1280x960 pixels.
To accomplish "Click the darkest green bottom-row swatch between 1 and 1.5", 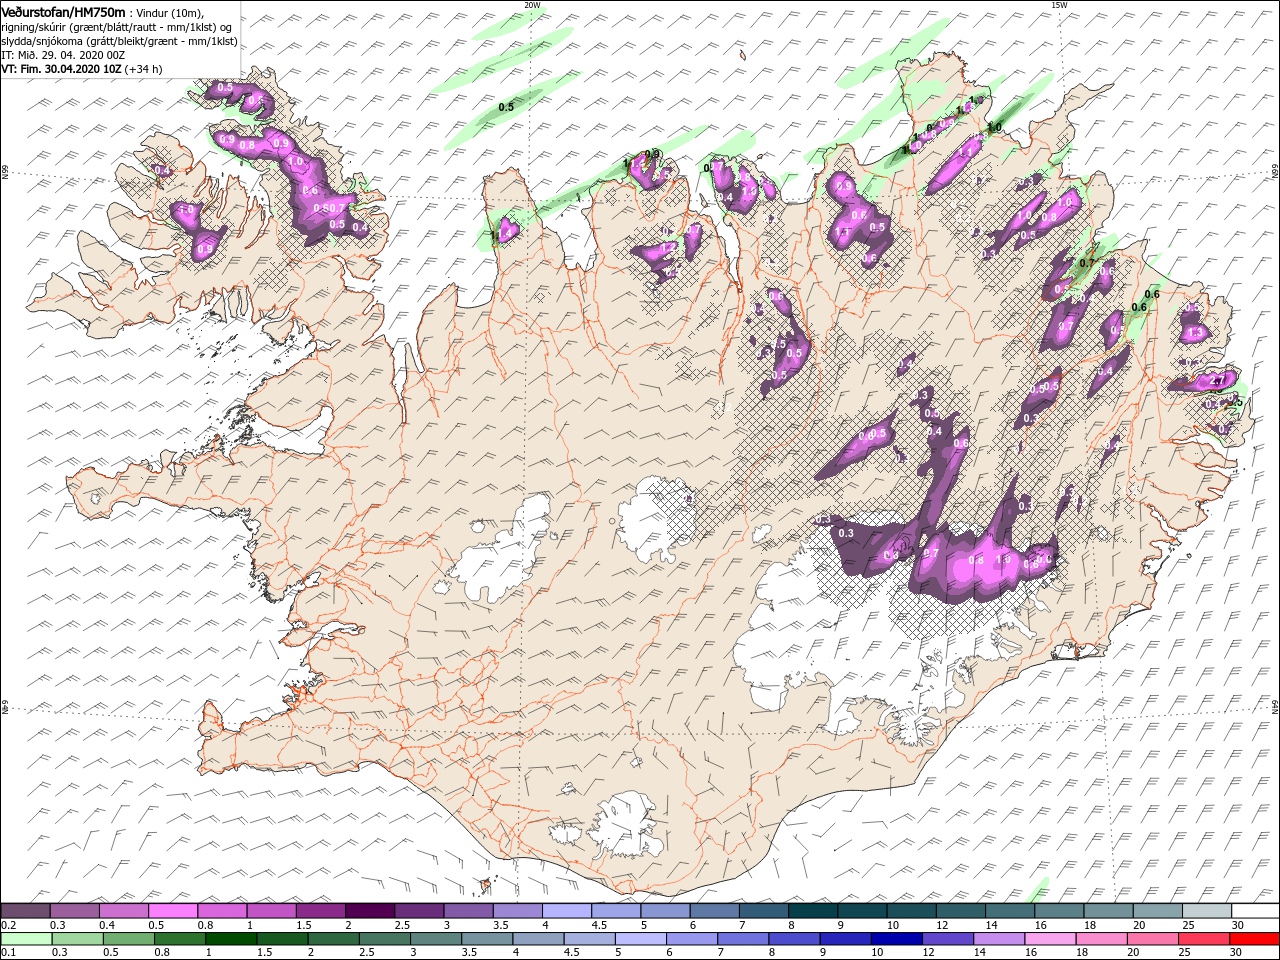I will click(231, 940).
